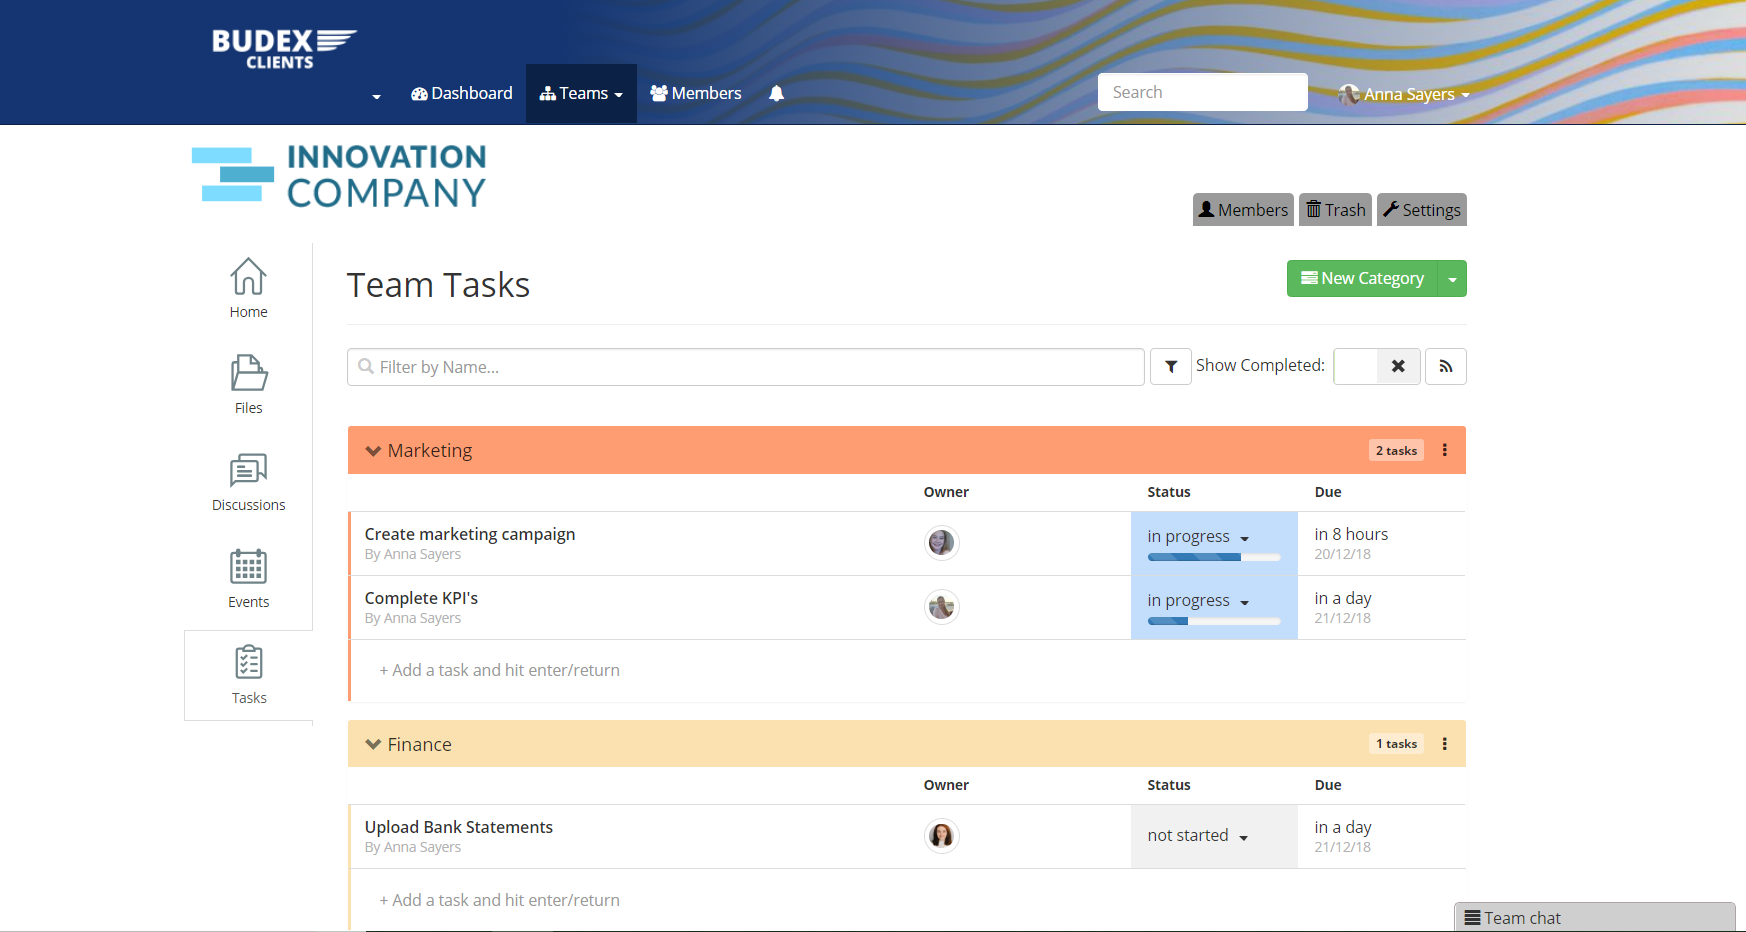
Task: Click the Filter by Name input field
Action: tap(745, 367)
